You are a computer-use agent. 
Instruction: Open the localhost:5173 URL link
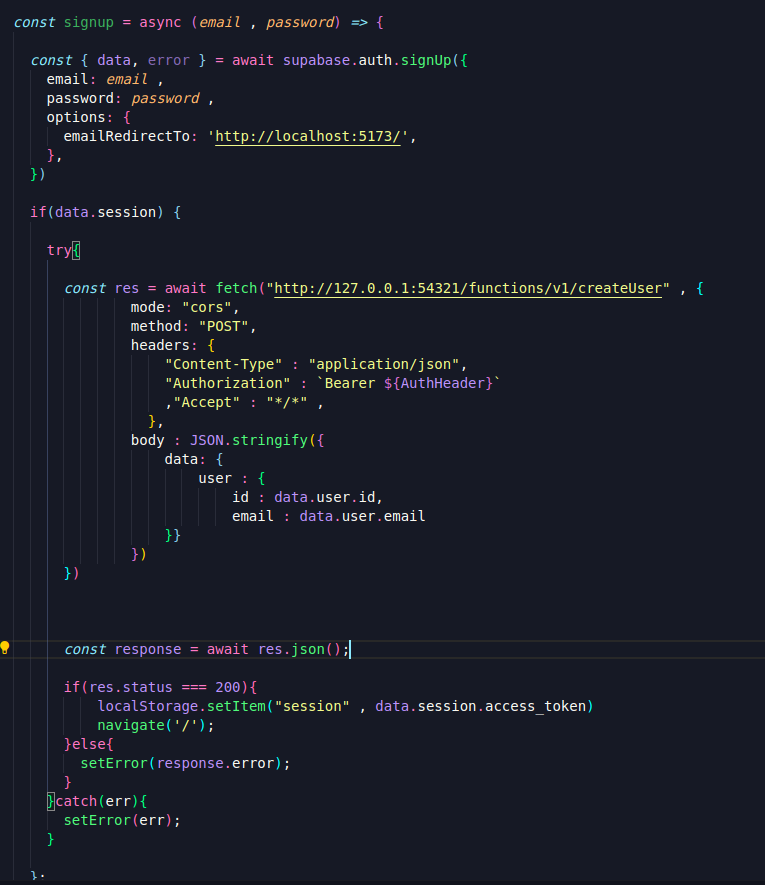tap(307, 137)
